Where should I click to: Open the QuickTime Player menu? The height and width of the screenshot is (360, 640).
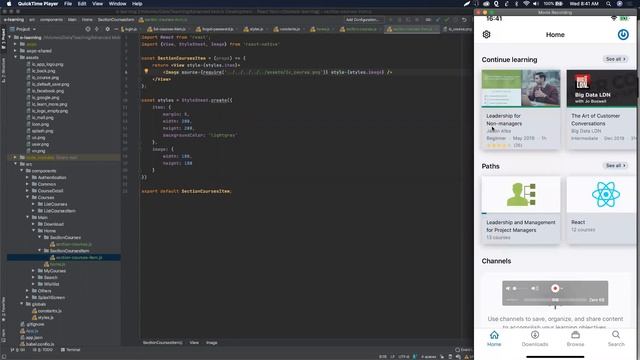point(38,4)
